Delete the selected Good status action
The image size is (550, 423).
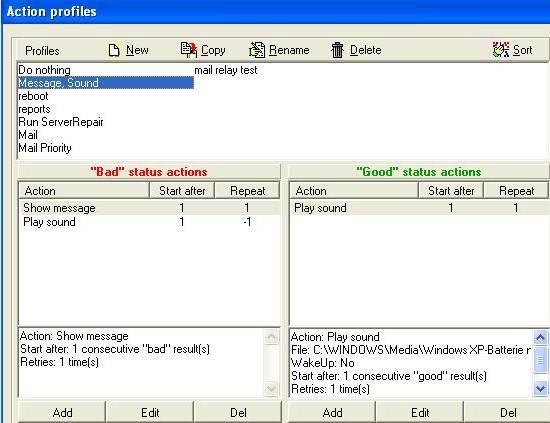(508, 412)
